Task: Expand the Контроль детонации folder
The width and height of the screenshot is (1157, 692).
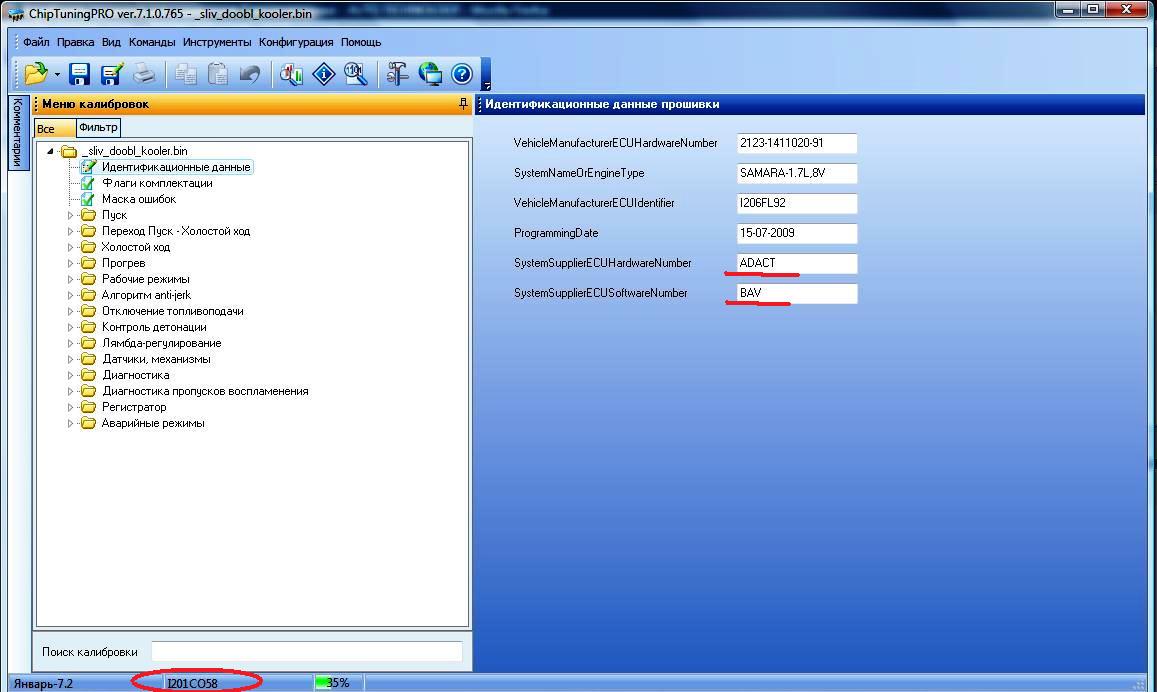Action: pyautogui.click(x=71, y=328)
